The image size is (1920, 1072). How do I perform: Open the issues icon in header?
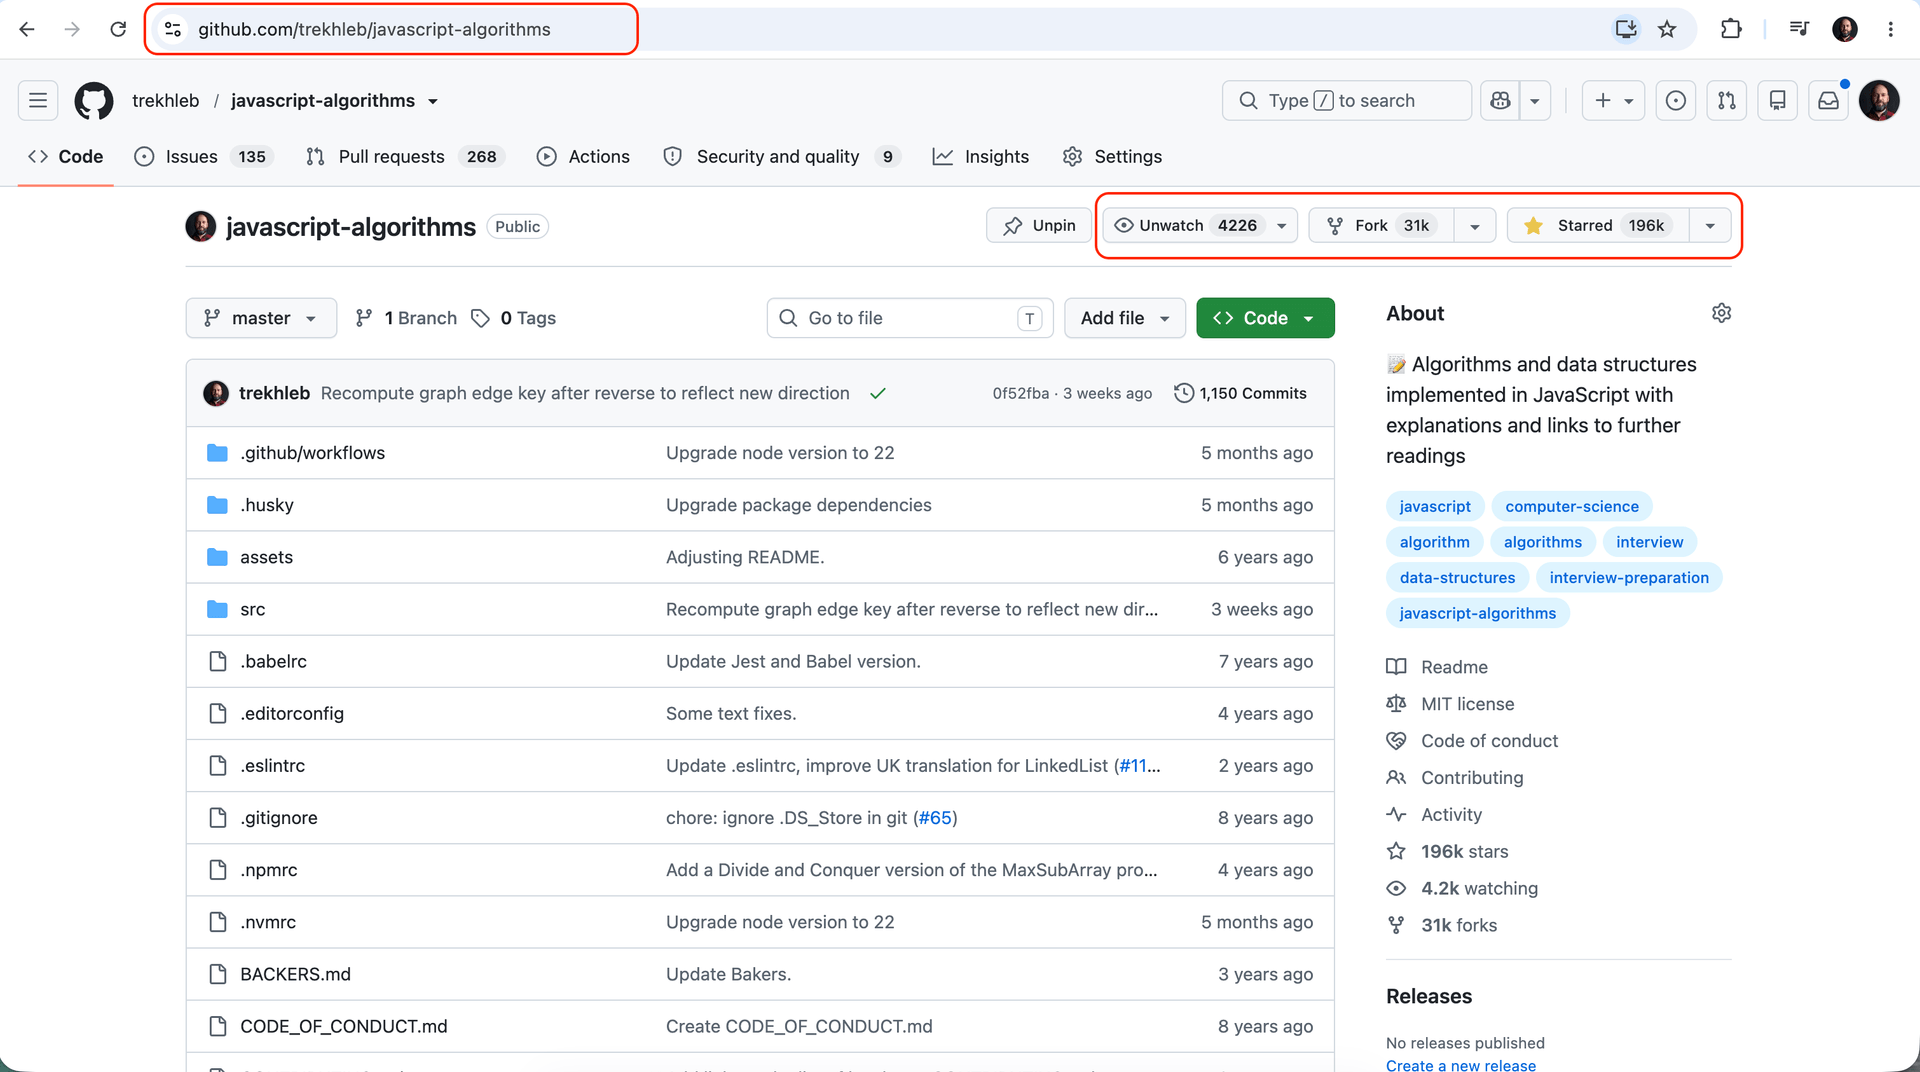point(1676,100)
